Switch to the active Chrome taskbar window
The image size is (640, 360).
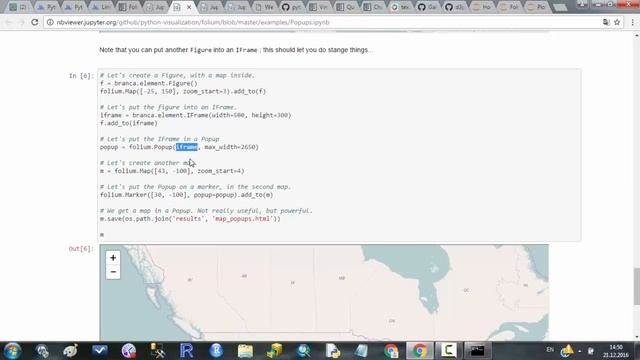tap(419, 351)
